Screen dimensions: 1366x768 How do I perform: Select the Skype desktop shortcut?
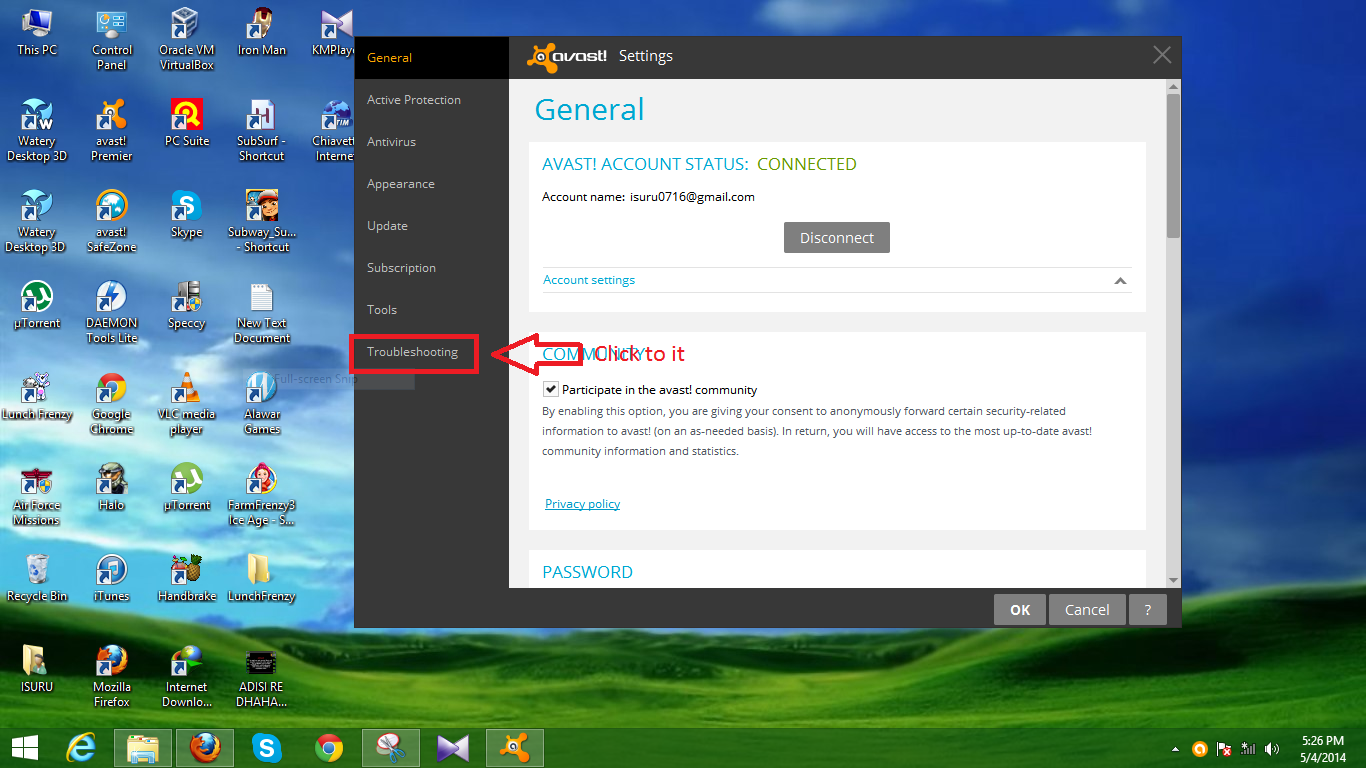[187, 213]
